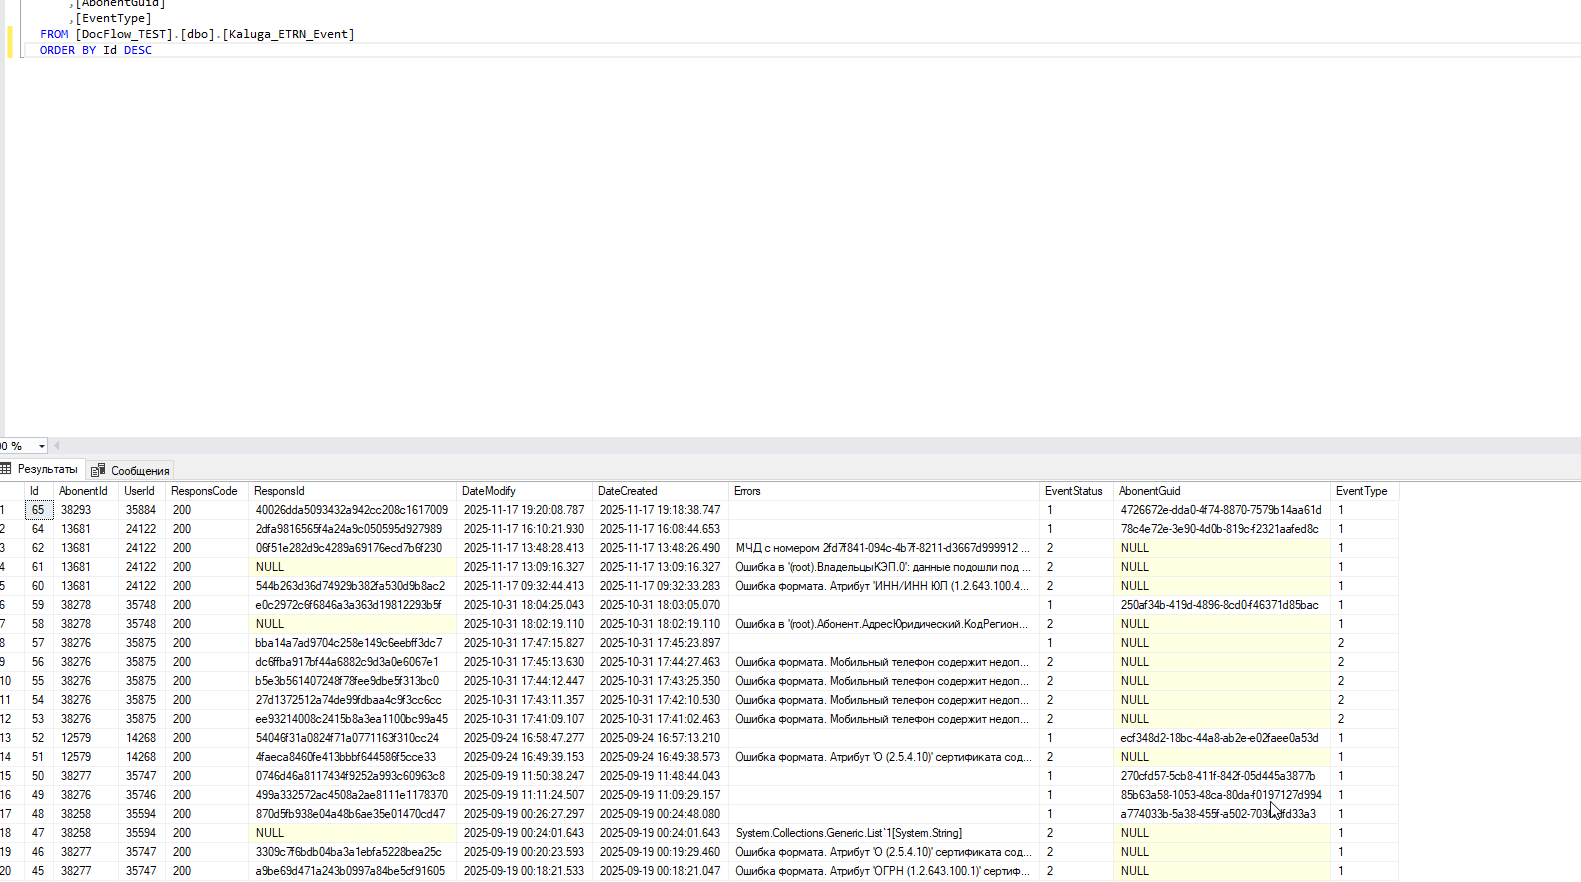Select error cell mentioning 'ОГРН' attribute
1581x882 pixels.
(884, 871)
